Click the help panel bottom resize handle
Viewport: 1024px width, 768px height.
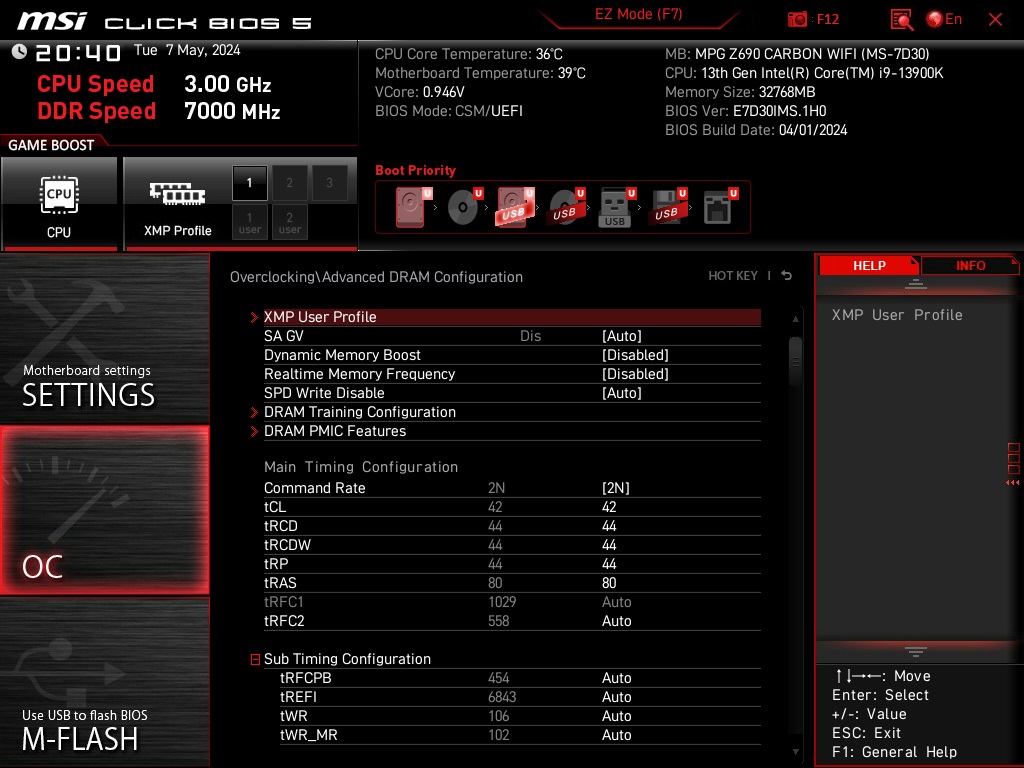916,652
